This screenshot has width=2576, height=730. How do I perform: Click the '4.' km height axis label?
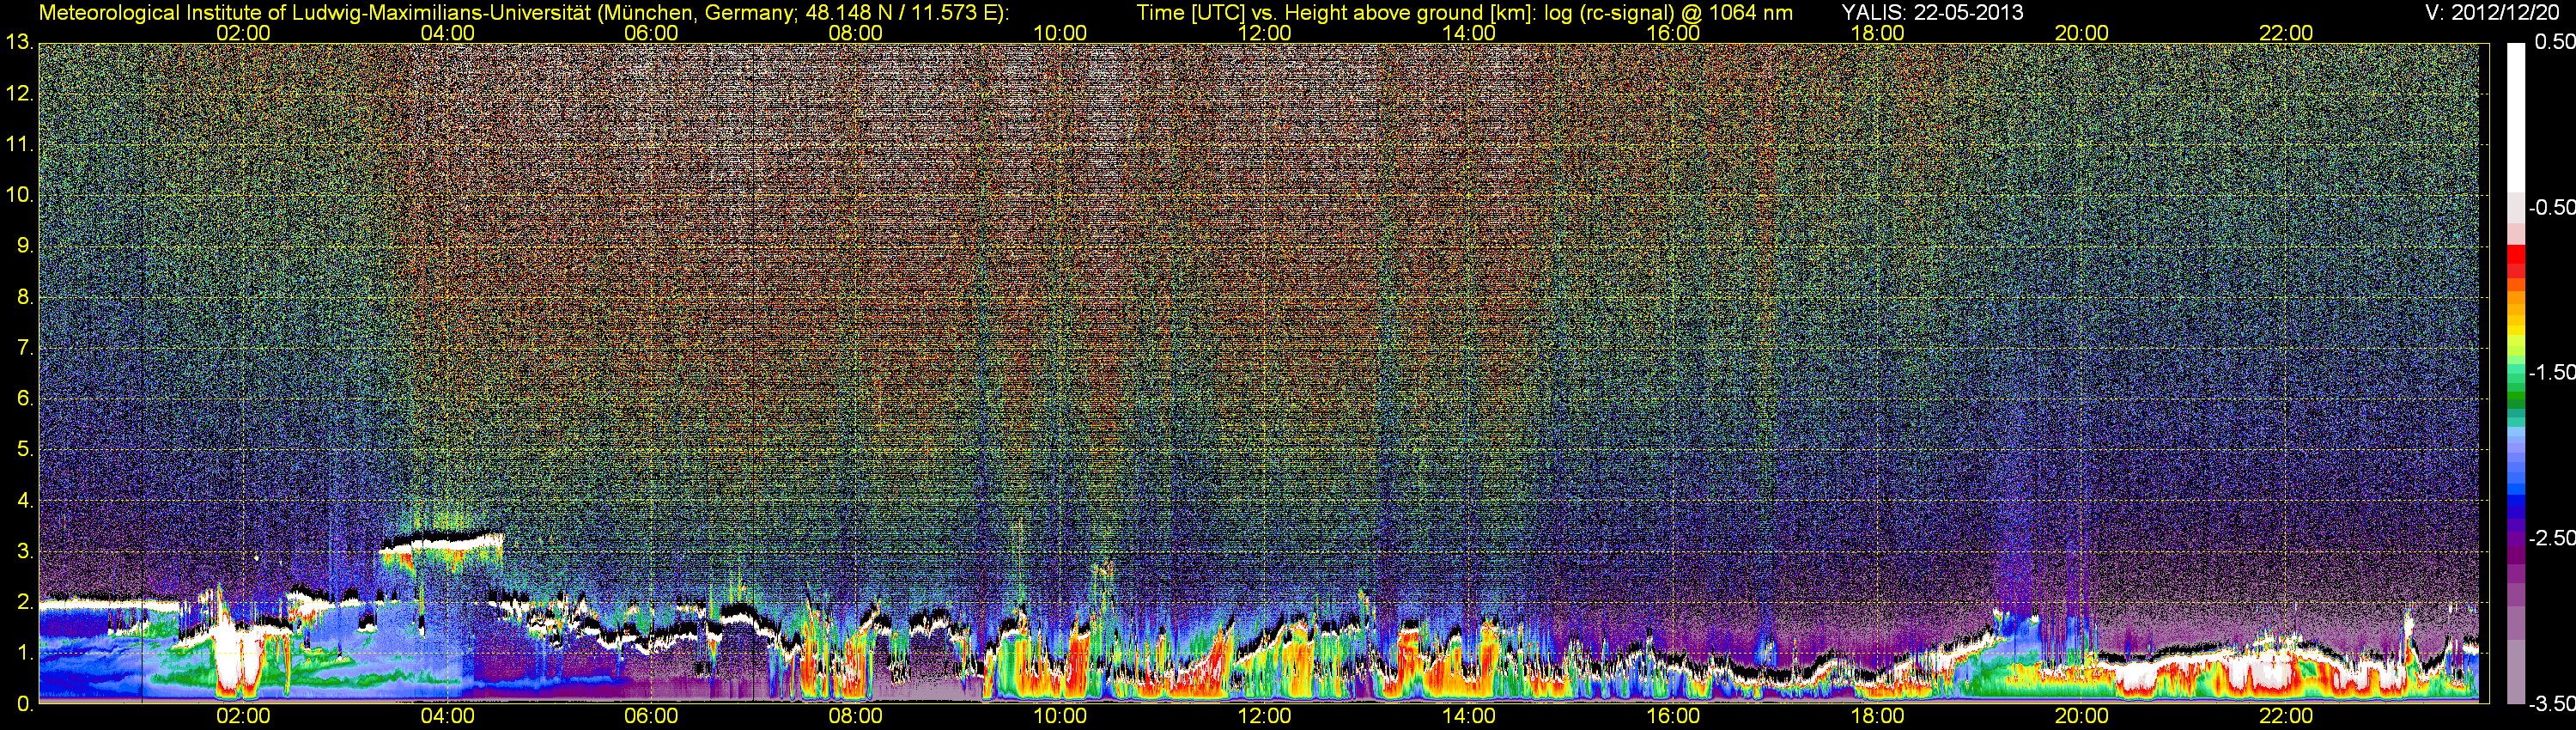(25, 500)
